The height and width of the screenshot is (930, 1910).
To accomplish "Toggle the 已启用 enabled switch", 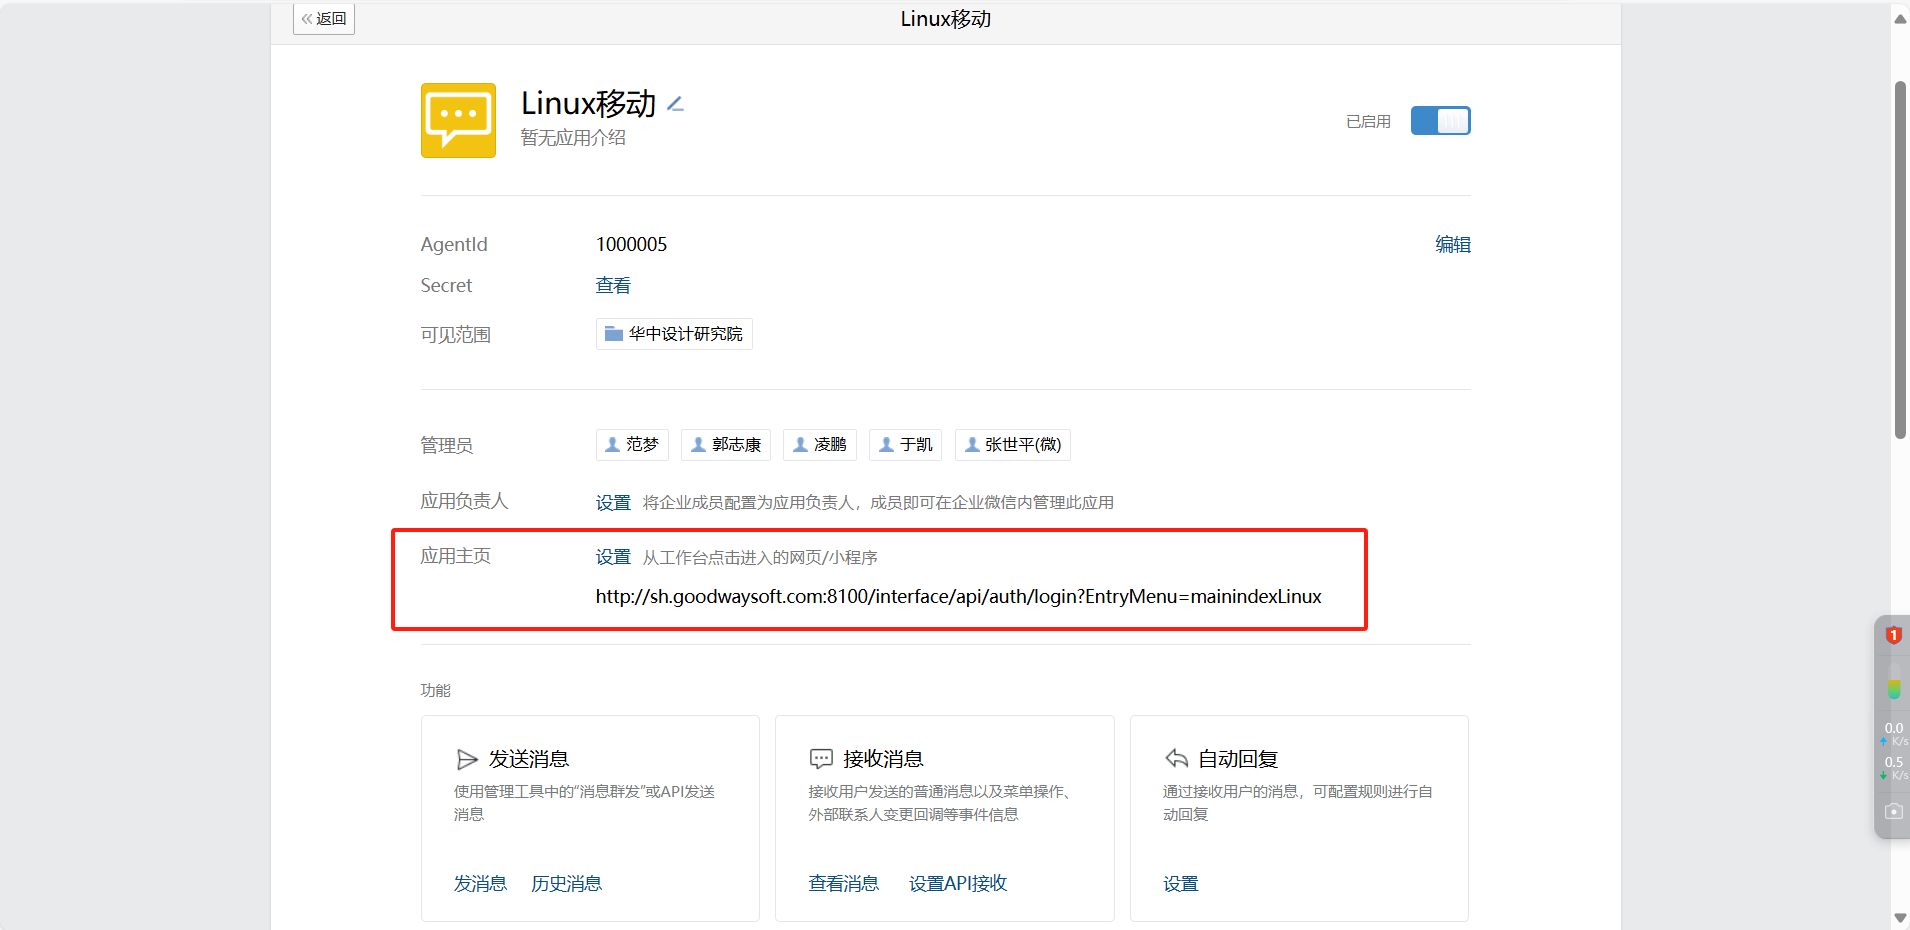I will click(1440, 121).
